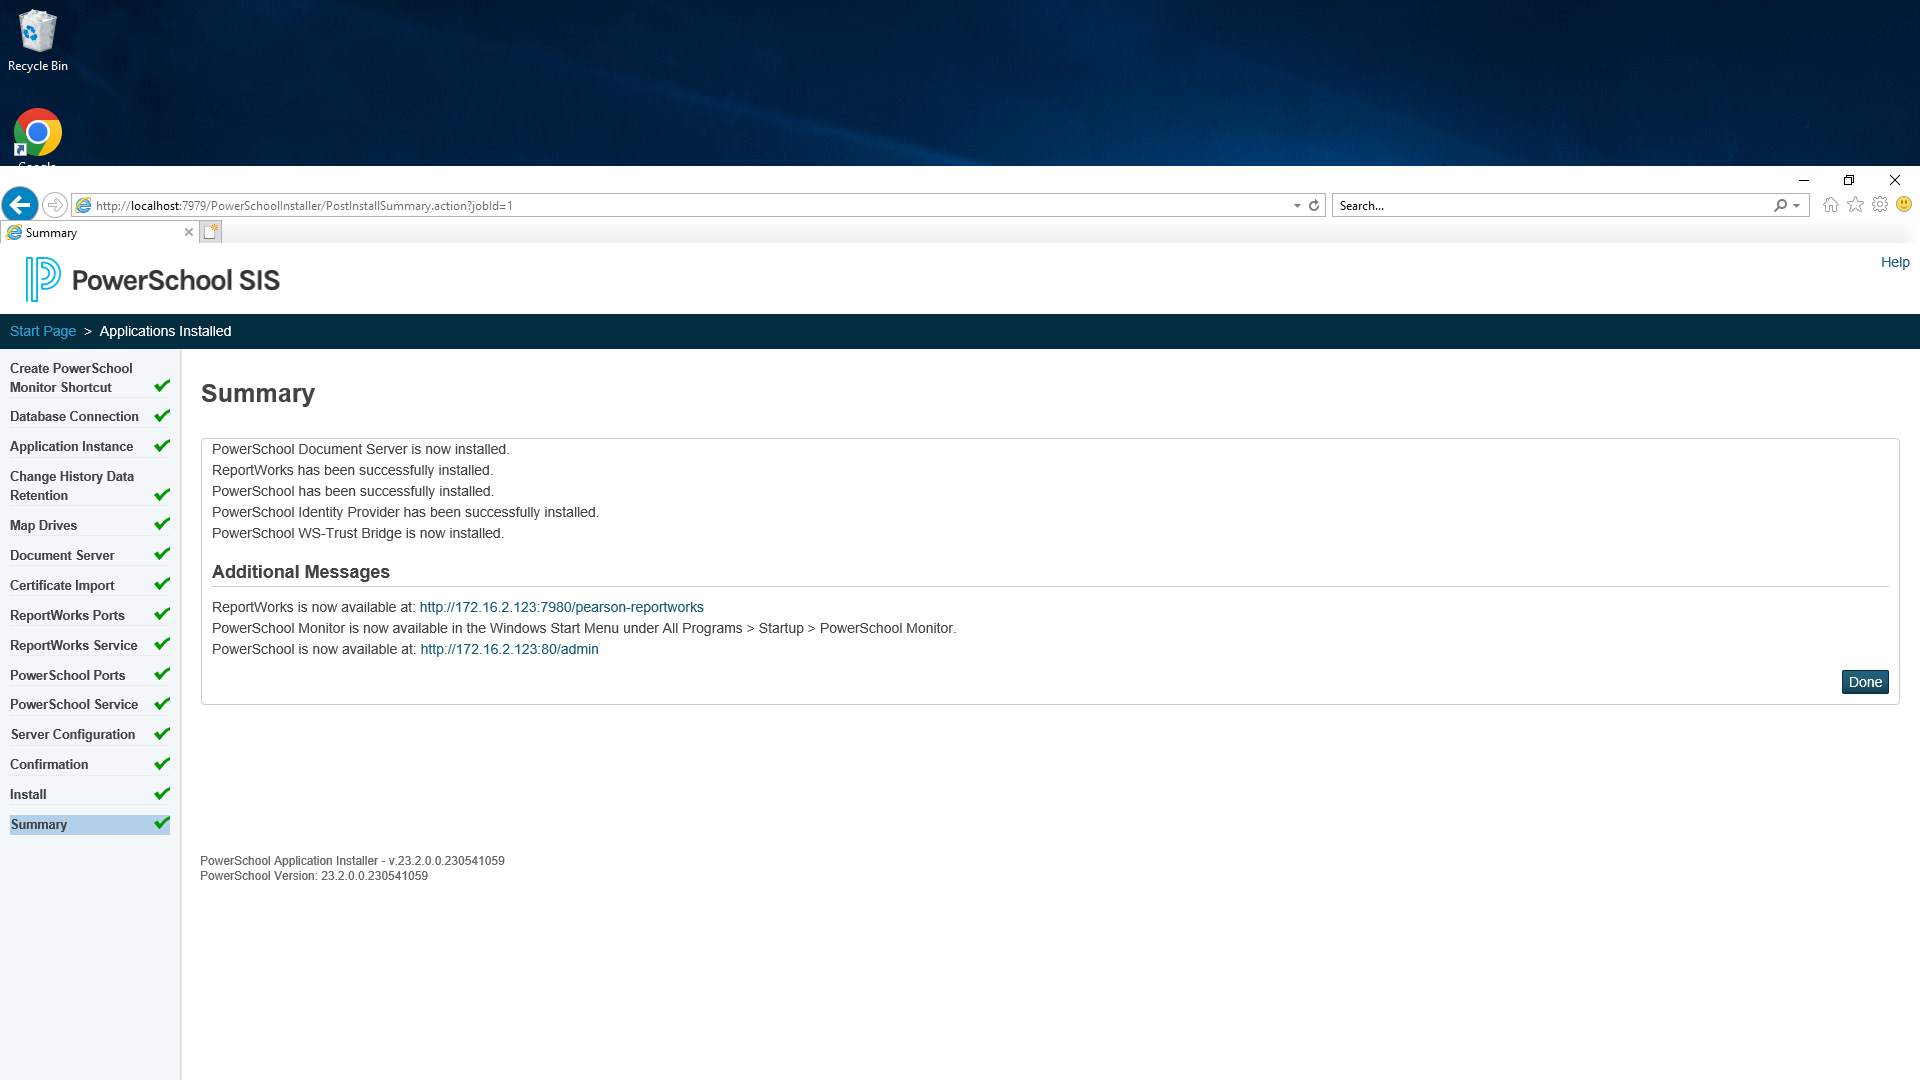This screenshot has height=1080, width=1920.
Task: Click 'PowerSchool Identity Provider' installed message
Action: (x=405, y=512)
